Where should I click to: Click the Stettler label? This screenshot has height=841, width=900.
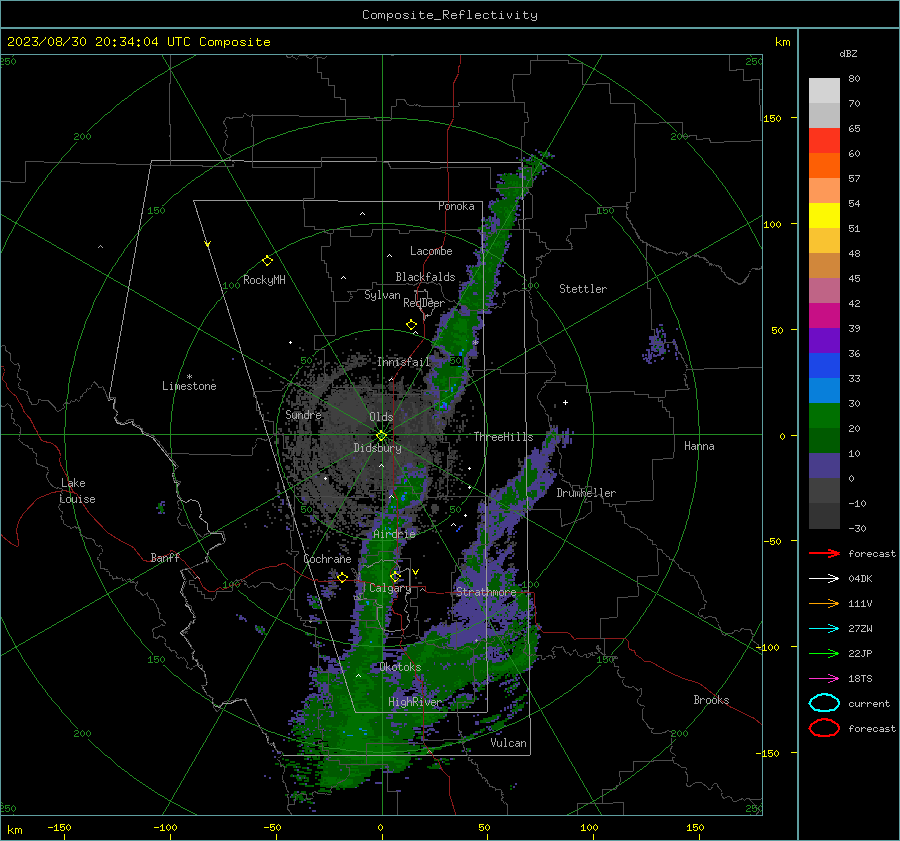coord(583,289)
